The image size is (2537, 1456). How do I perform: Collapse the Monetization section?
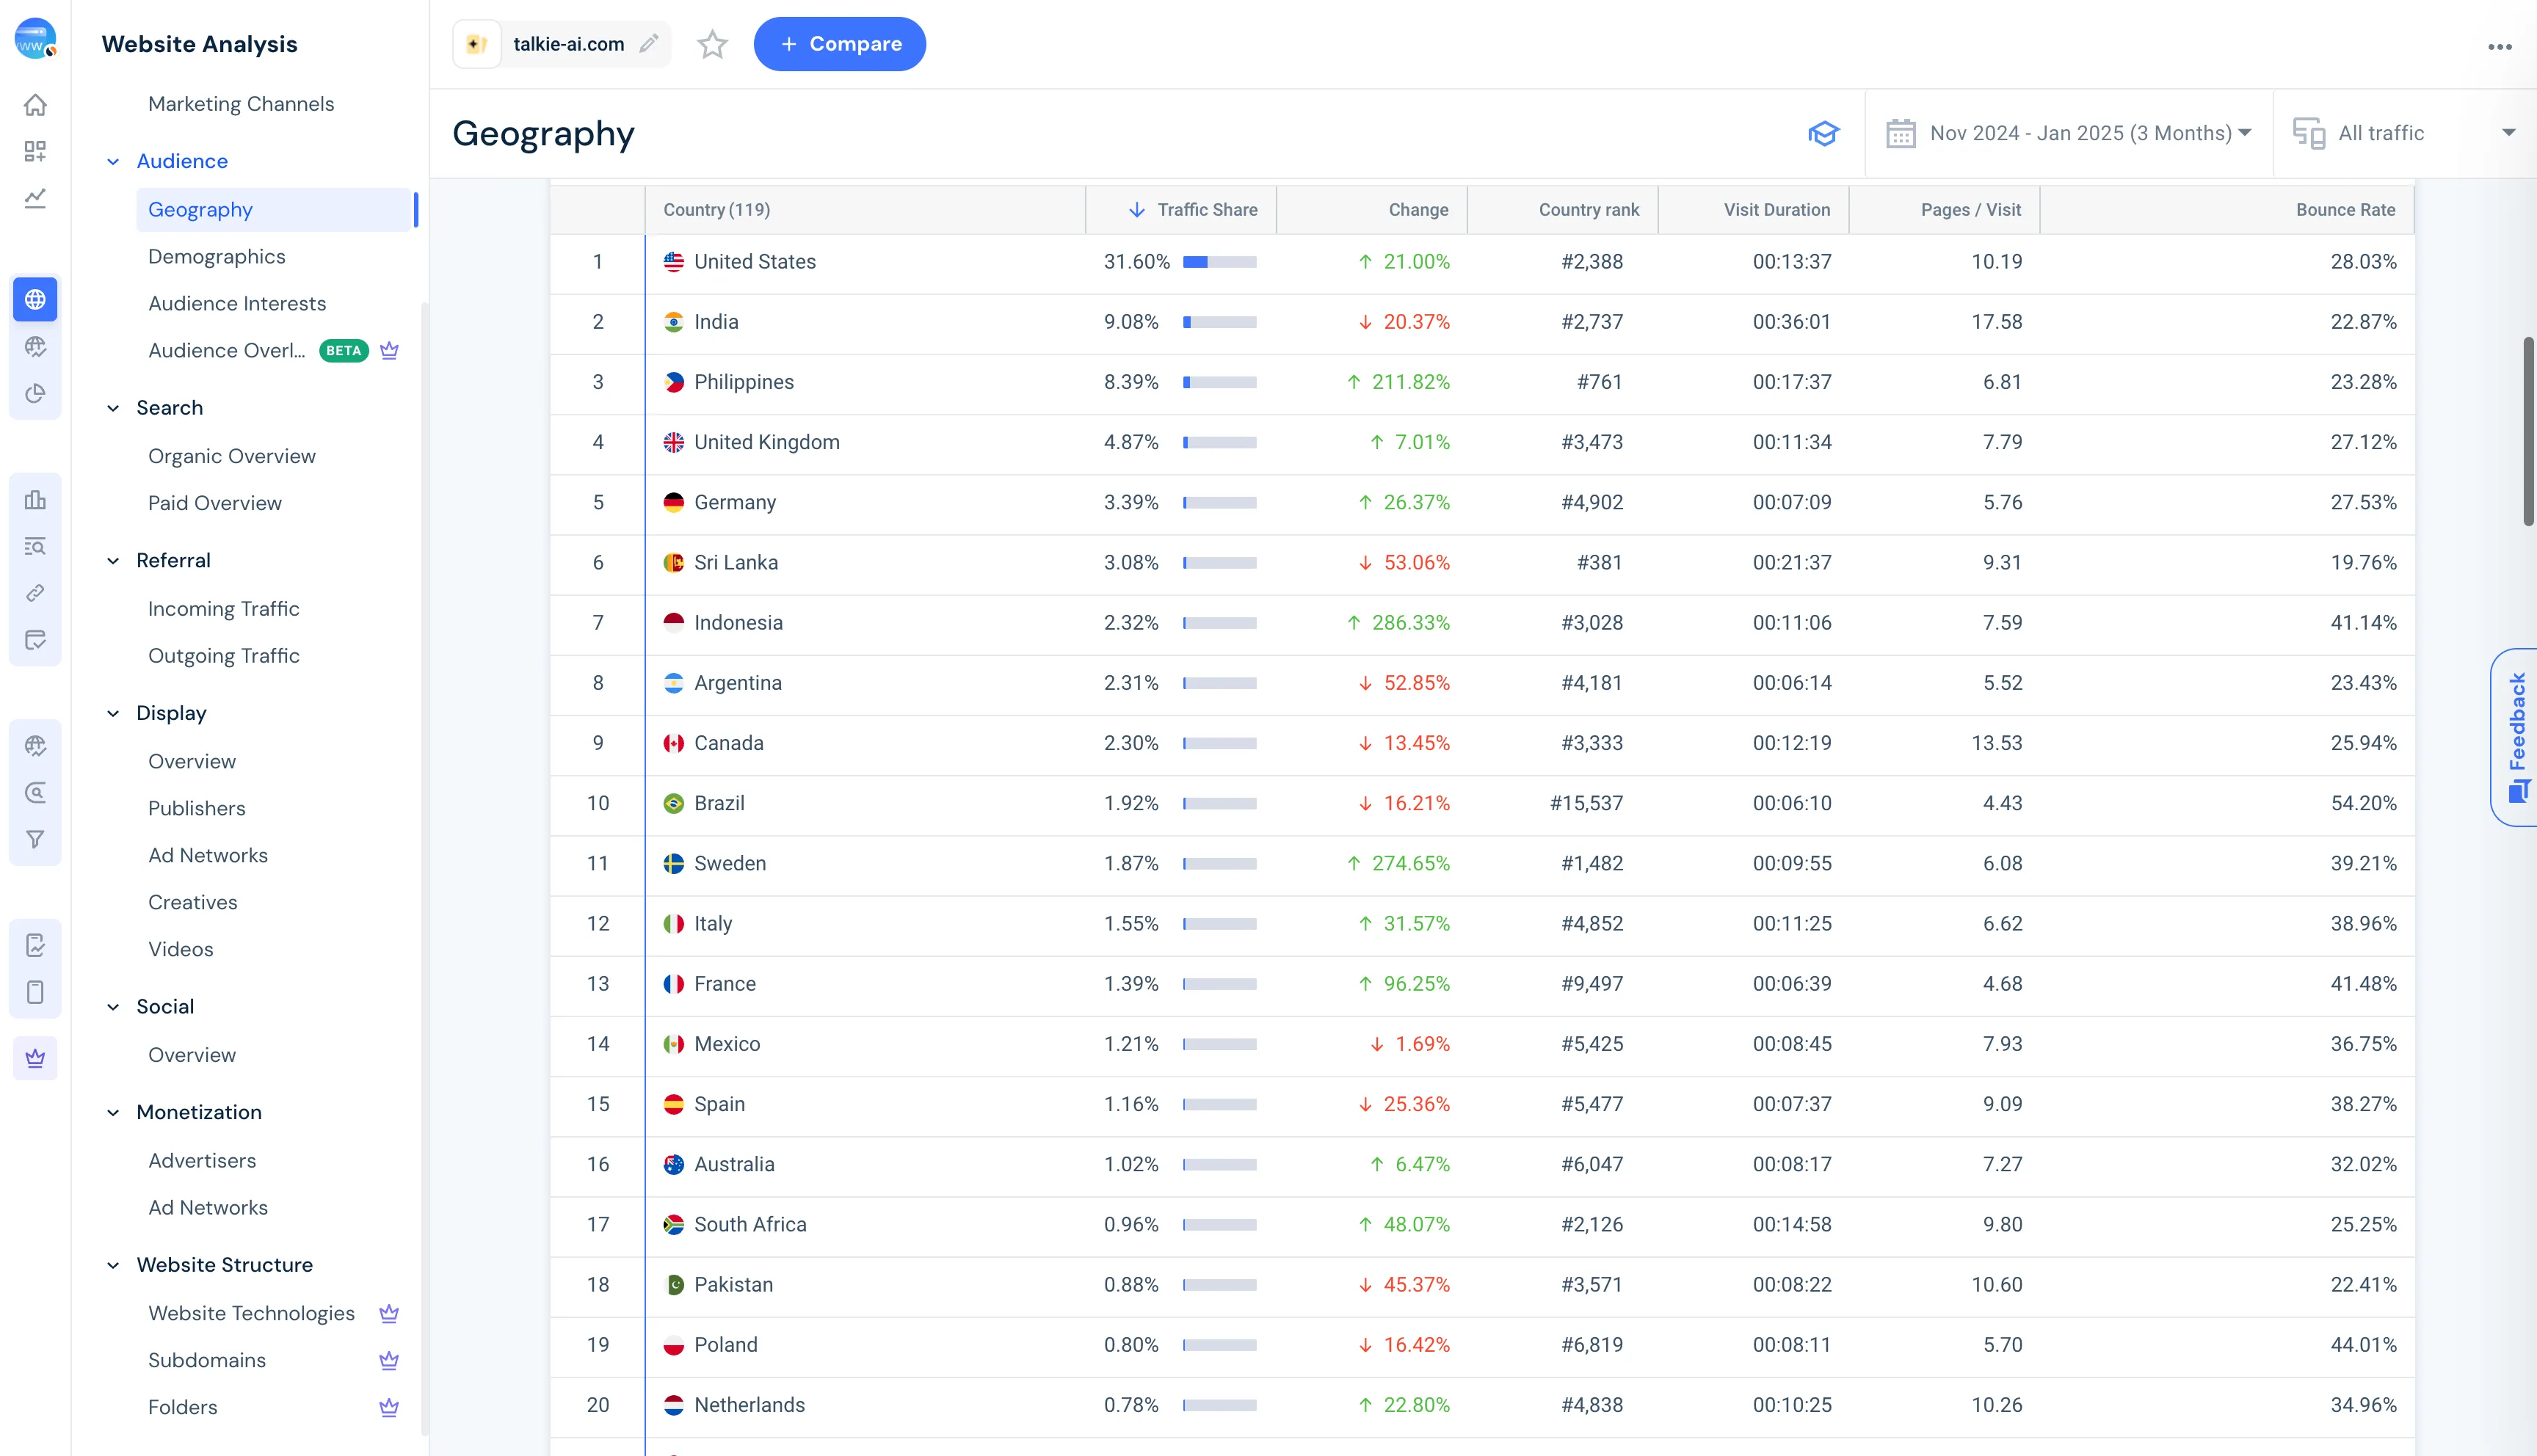[113, 1112]
